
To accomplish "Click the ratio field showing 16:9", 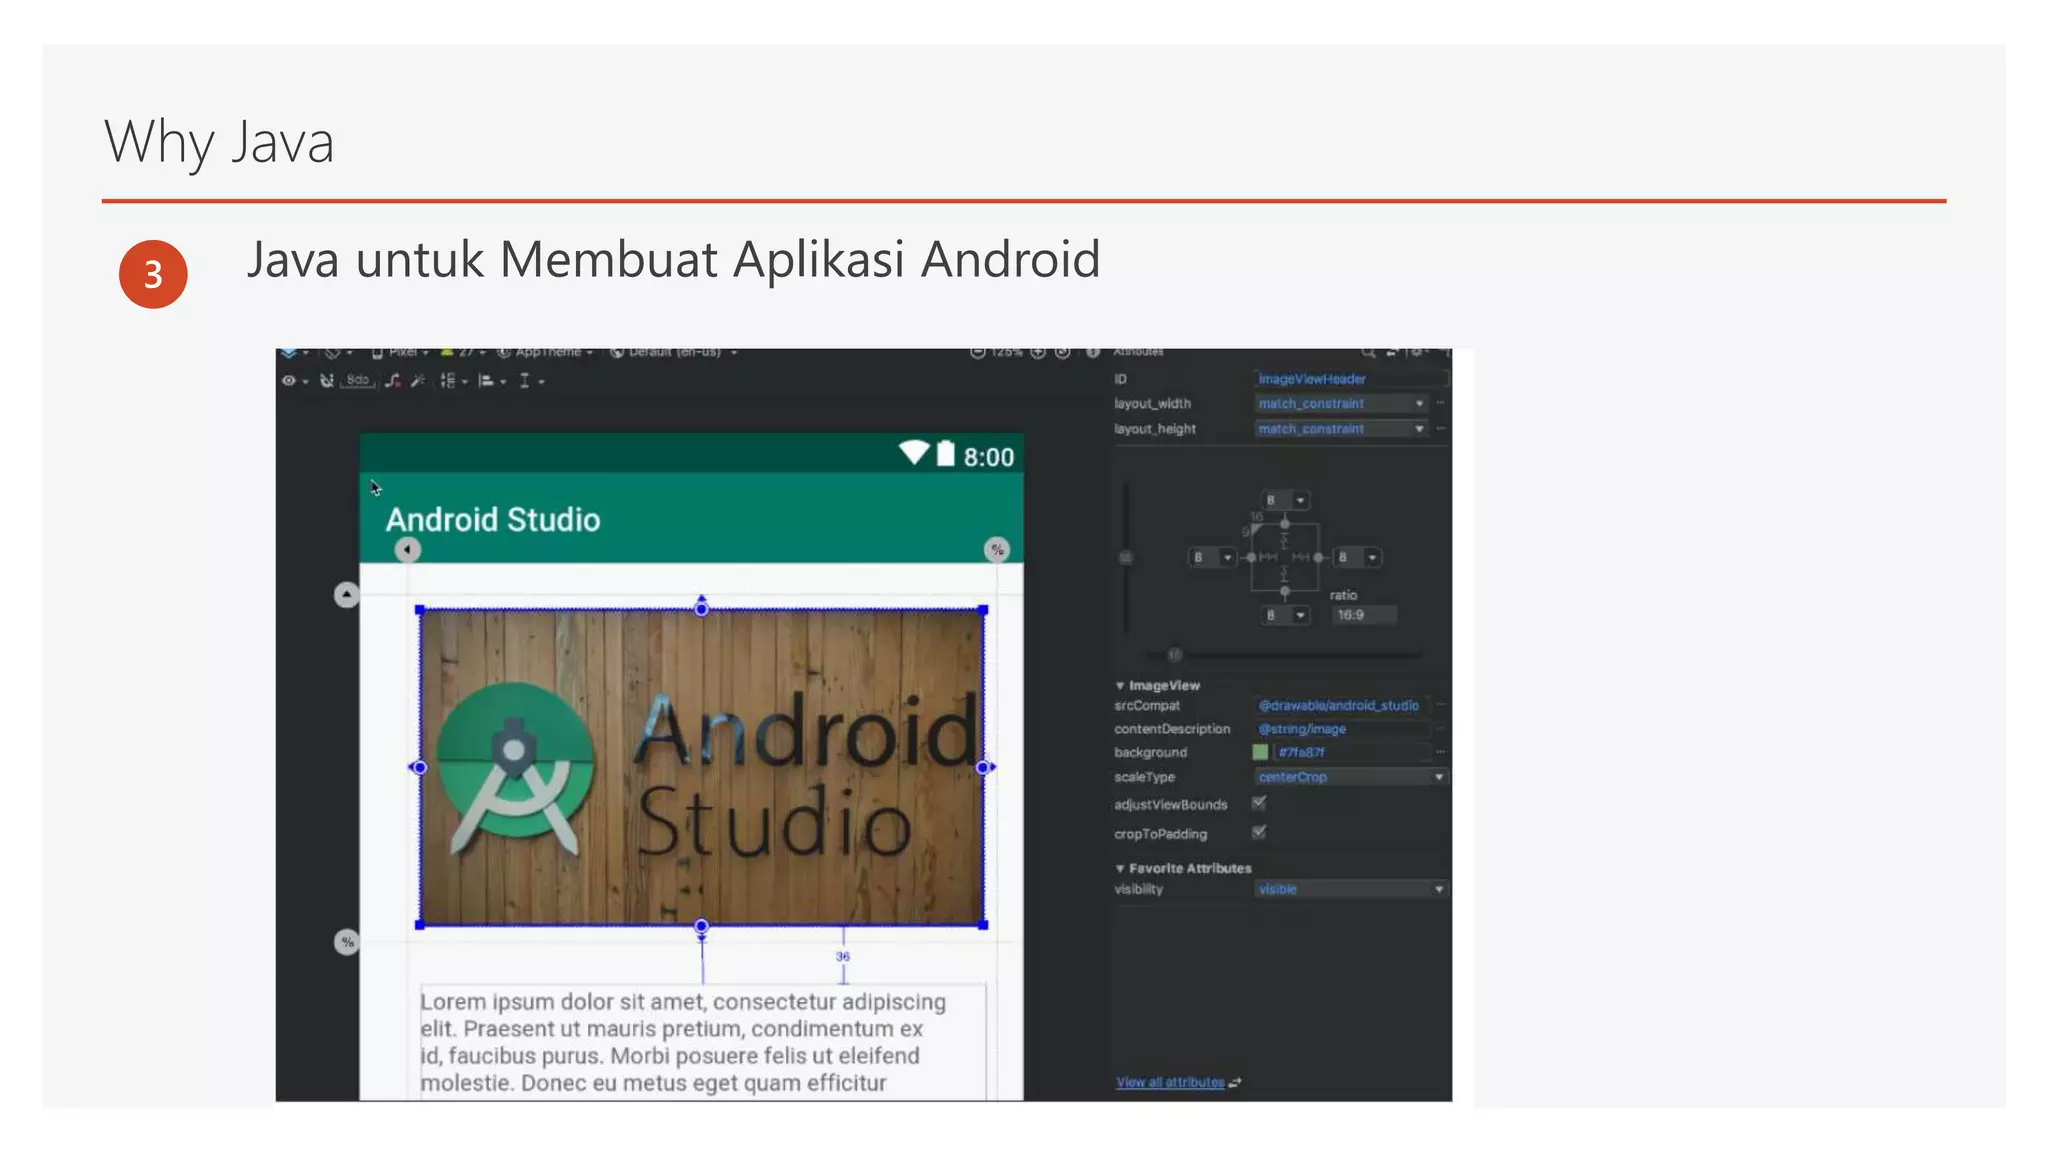I will tap(1363, 615).
